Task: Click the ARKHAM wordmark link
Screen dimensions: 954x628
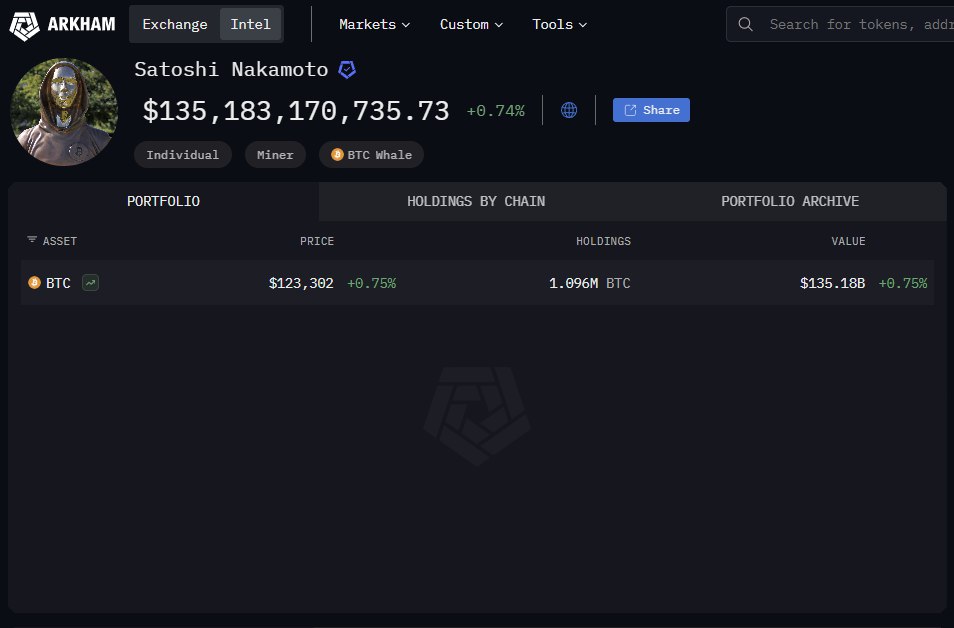Action: pos(81,24)
